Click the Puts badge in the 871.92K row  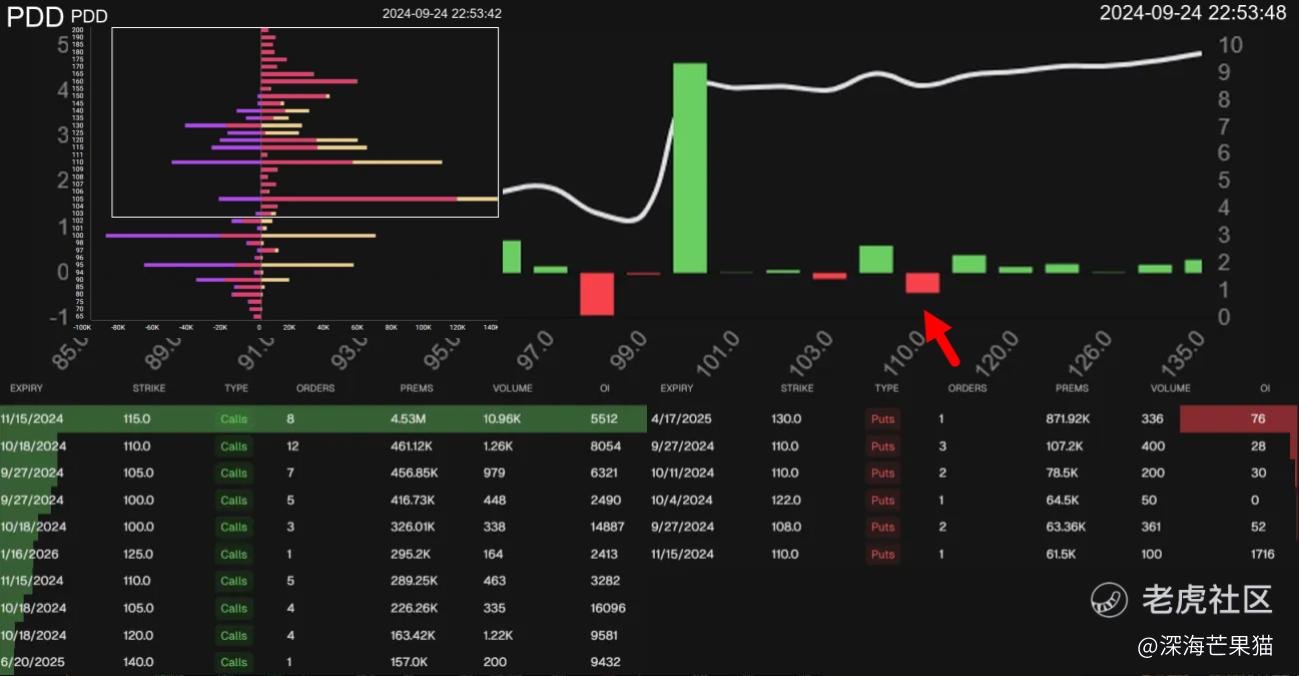coord(883,419)
